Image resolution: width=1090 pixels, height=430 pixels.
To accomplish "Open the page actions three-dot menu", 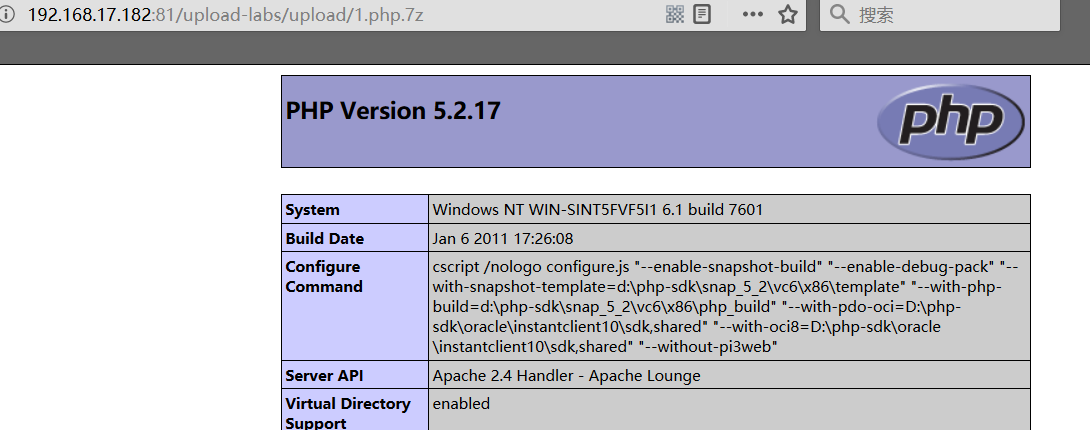I will click(752, 14).
